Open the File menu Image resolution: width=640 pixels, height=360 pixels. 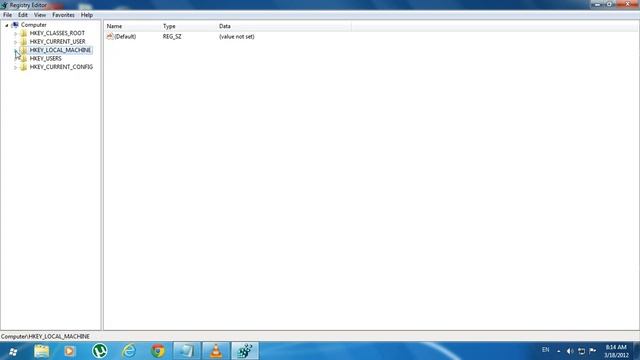click(7, 15)
